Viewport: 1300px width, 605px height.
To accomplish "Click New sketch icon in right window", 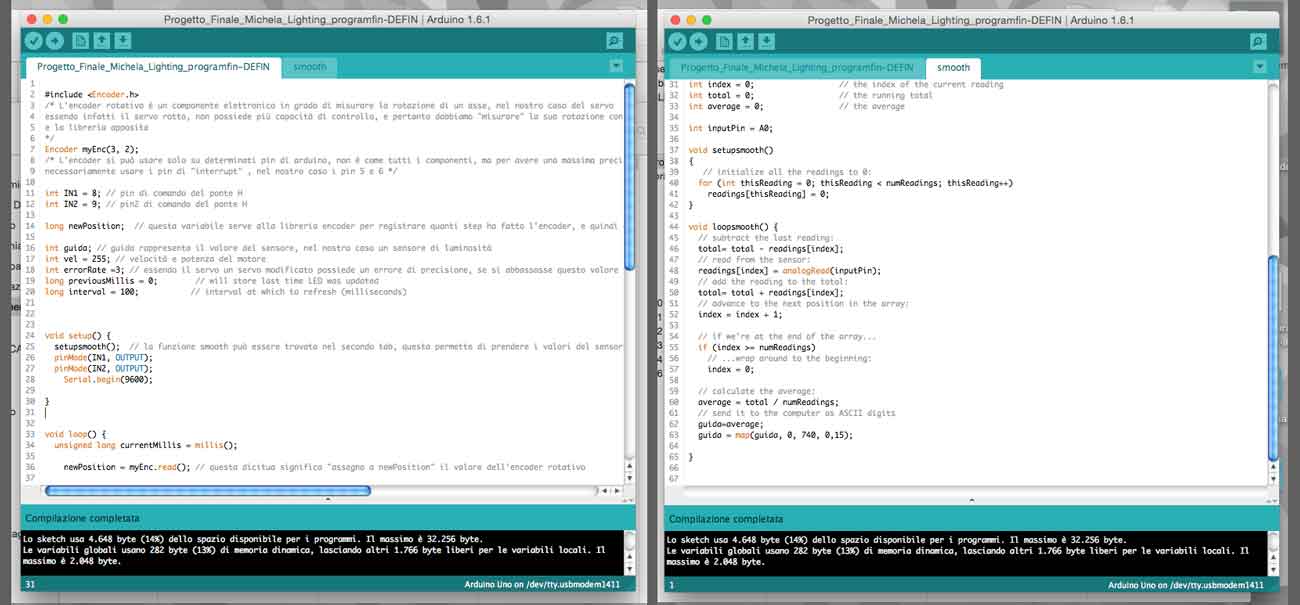I will pyautogui.click(x=723, y=41).
